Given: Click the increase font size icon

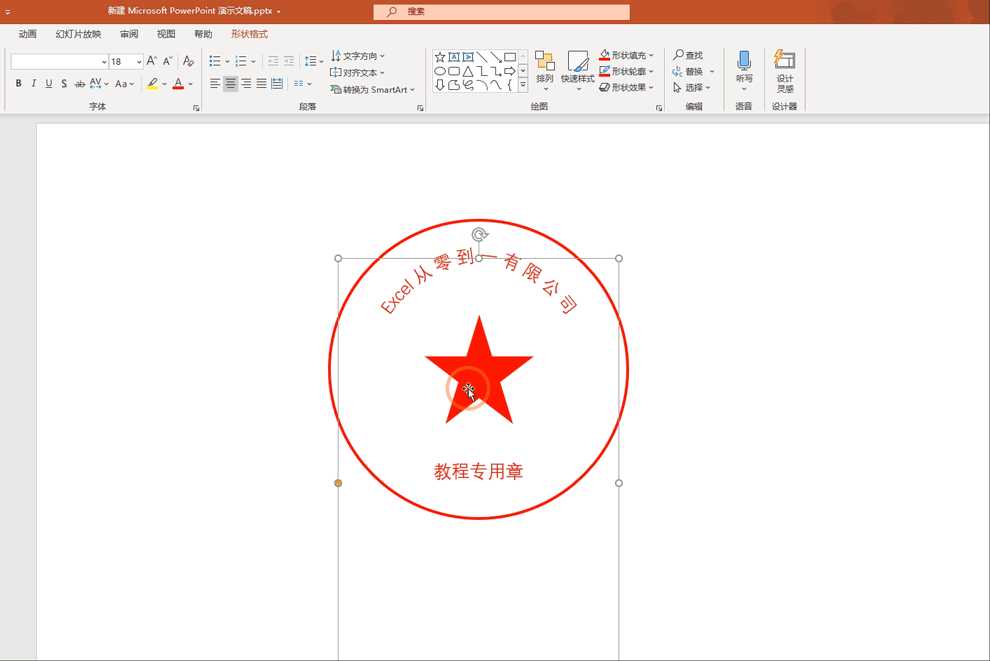Looking at the screenshot, I should [152, 62].
